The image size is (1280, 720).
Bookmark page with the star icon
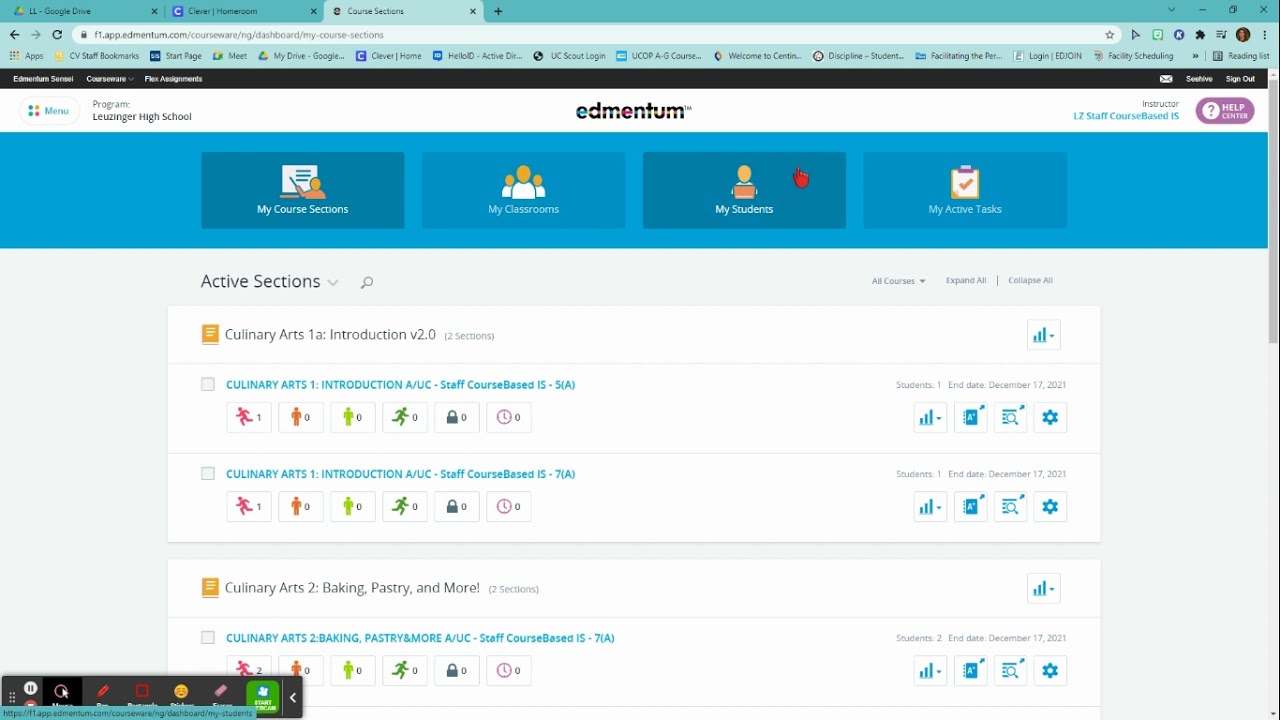1110,34
